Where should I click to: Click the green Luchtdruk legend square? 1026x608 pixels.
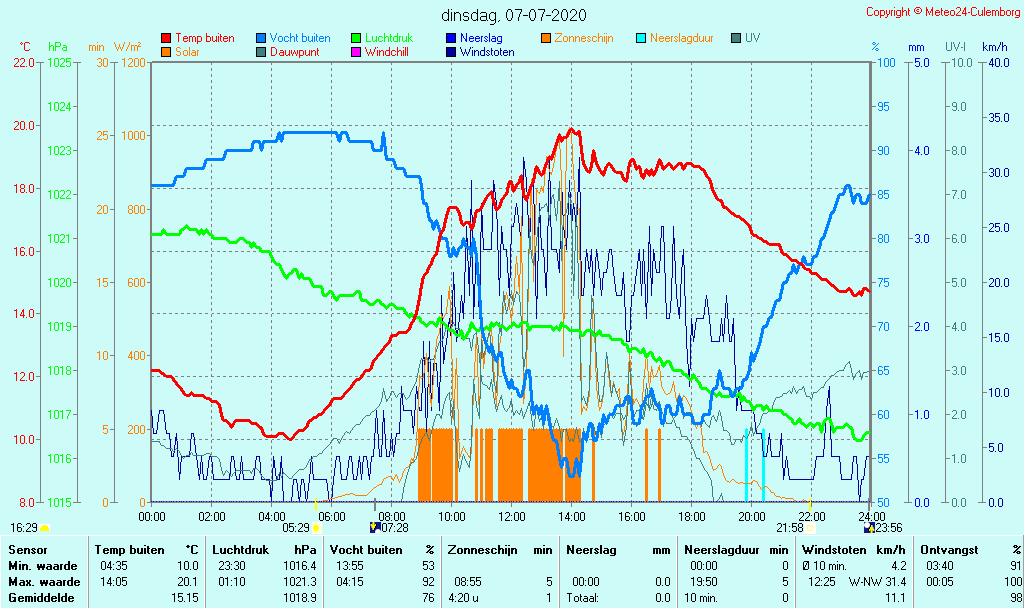click(x=356, y=38)
